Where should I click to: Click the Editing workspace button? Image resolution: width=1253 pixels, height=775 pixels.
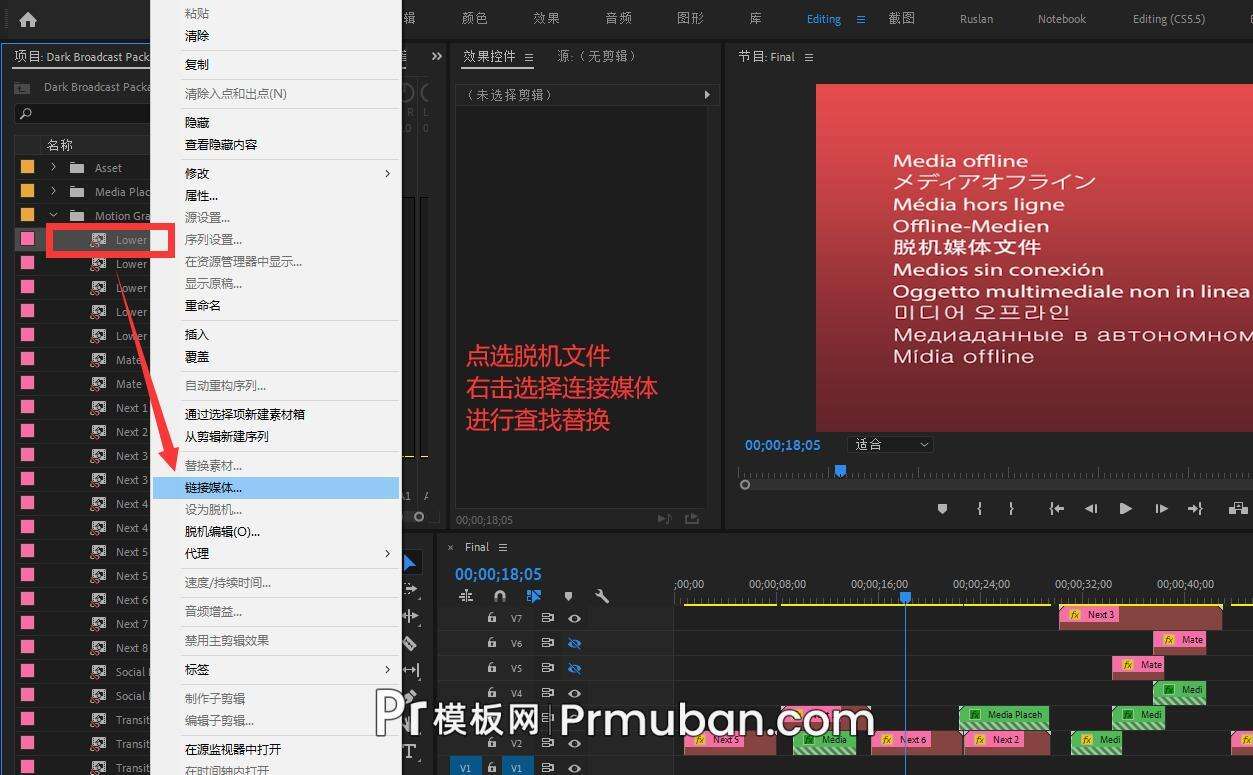pyautogui.click(x=822, y=18)
